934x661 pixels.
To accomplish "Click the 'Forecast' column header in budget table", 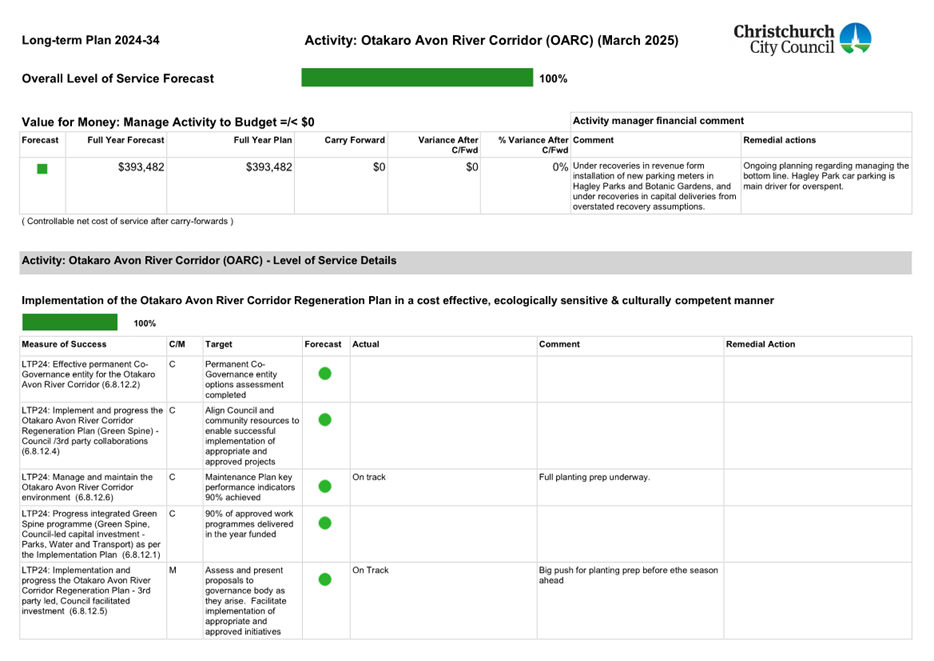I will click(40, 140).
